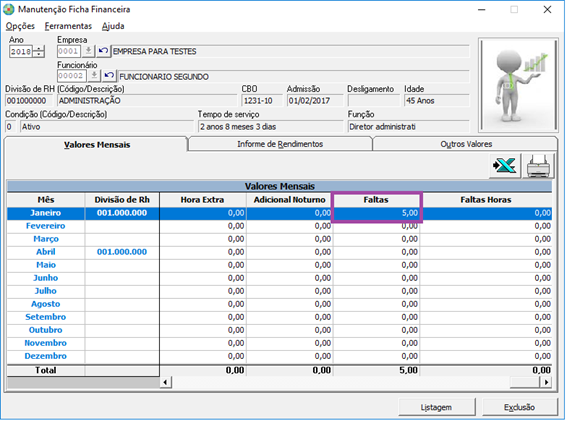Switch to Outros Valores tab

point(466,144)
